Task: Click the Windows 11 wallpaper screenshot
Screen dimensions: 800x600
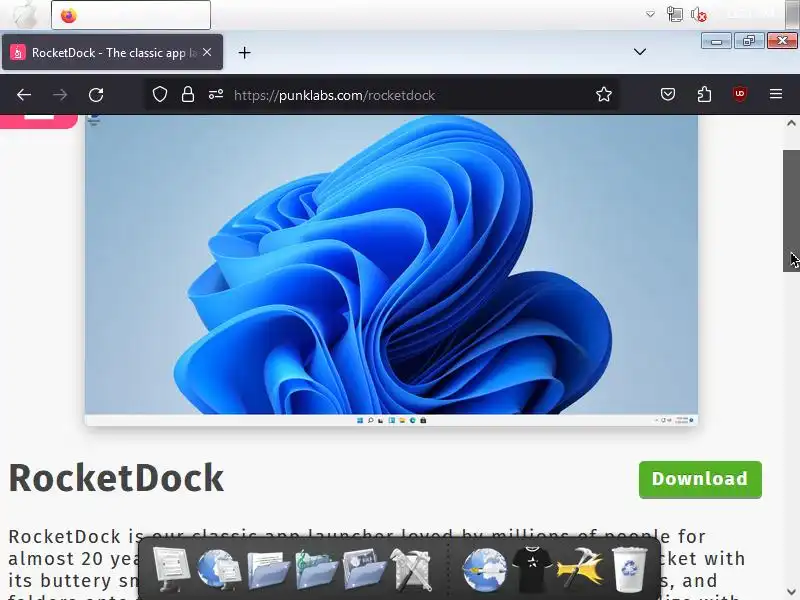Action: pos(391,270)
